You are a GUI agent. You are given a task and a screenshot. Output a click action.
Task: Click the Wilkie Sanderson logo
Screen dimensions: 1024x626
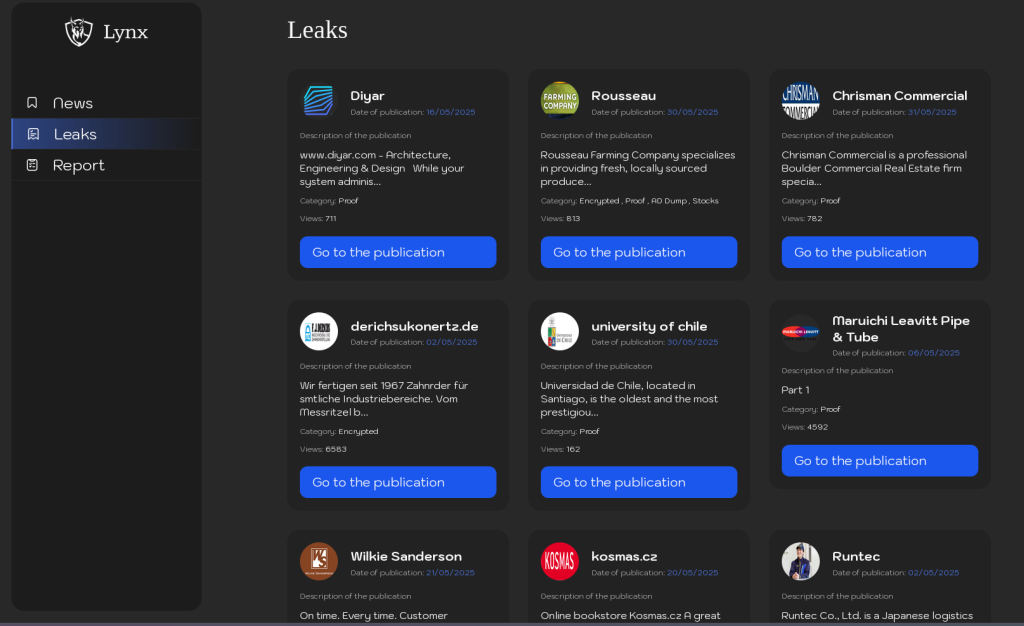319,561
